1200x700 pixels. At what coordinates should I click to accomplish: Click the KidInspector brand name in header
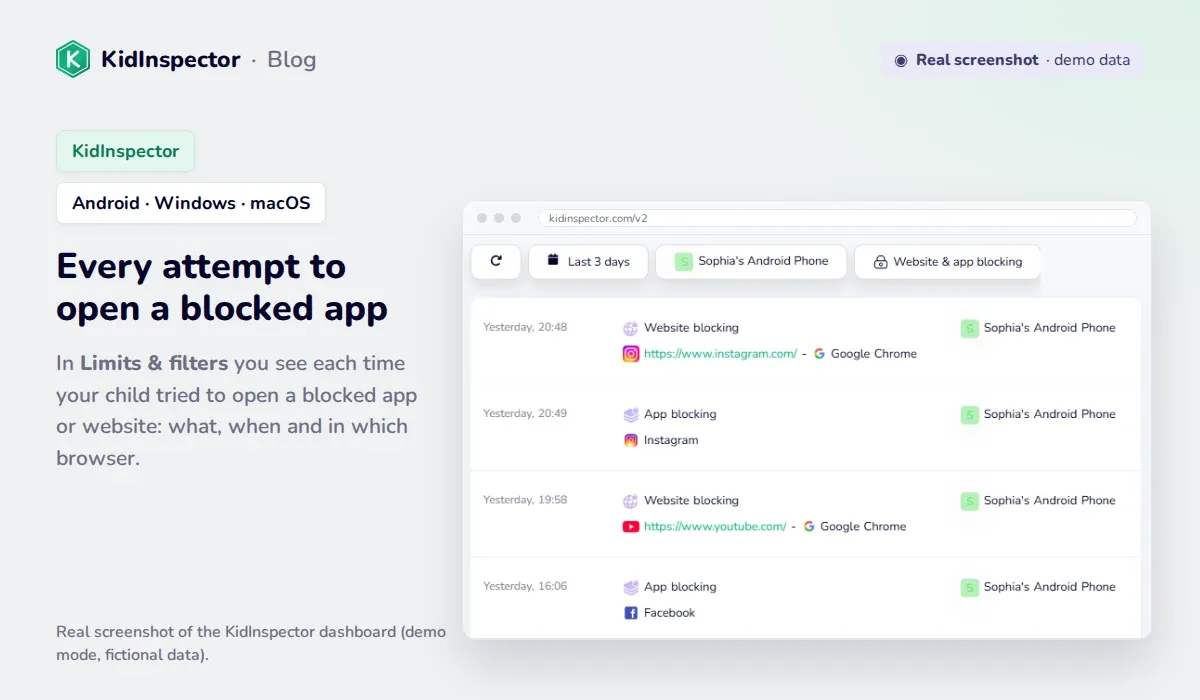[171, 59]
